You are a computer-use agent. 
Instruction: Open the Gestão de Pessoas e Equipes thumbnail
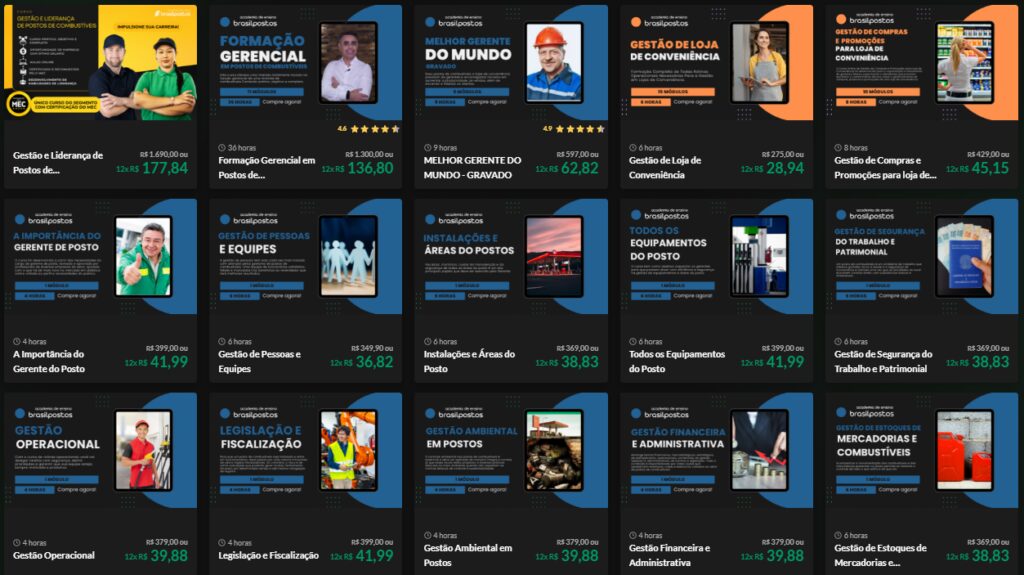pyautogui.click(x=306, y=256)
